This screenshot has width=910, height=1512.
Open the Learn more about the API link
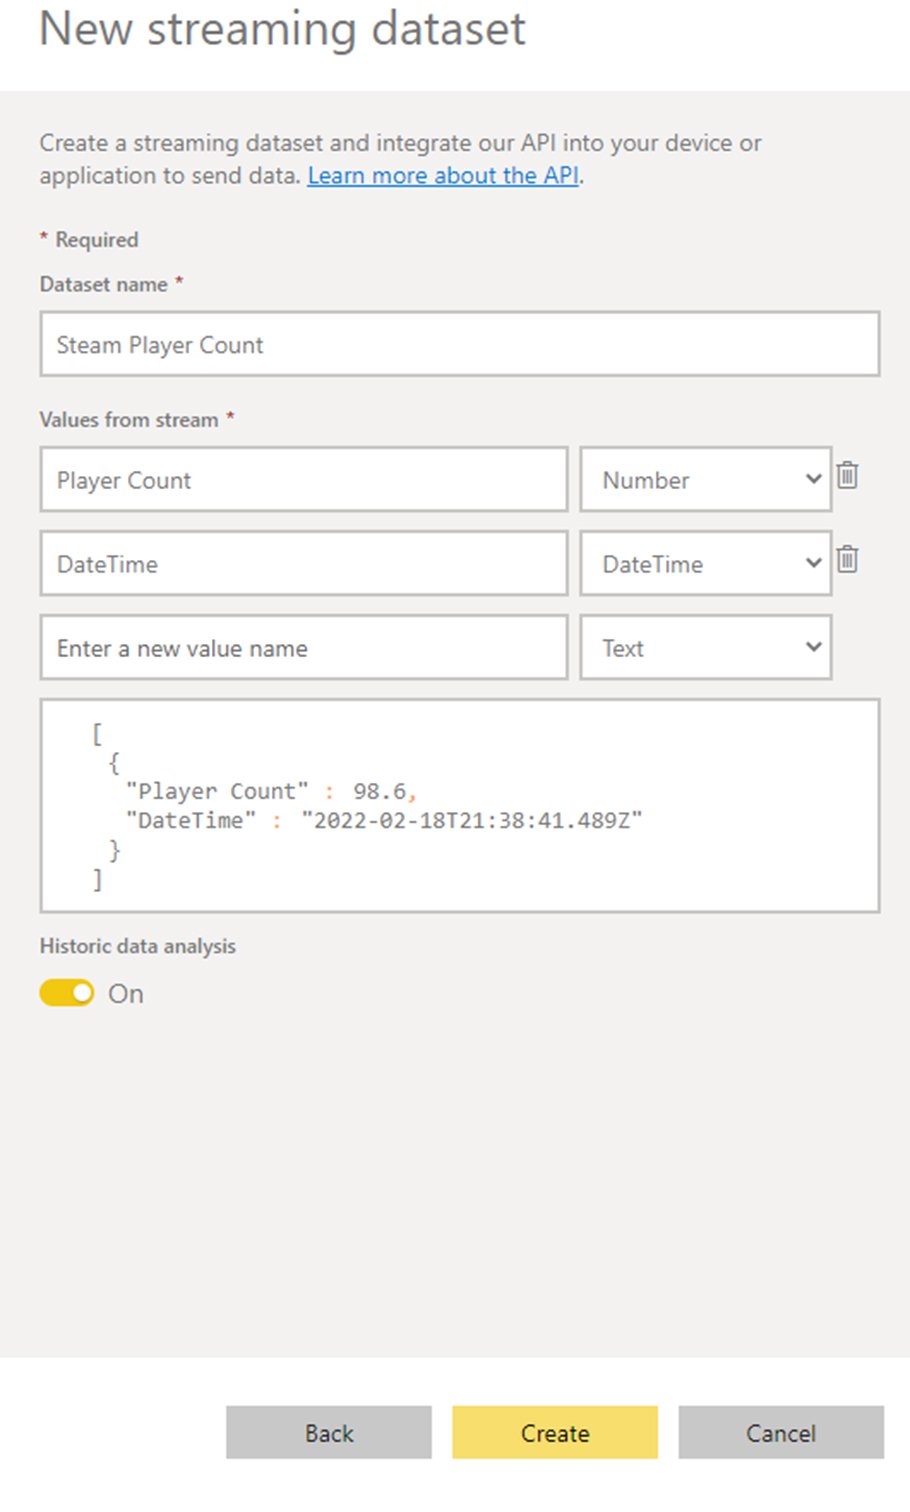point(444,176)
